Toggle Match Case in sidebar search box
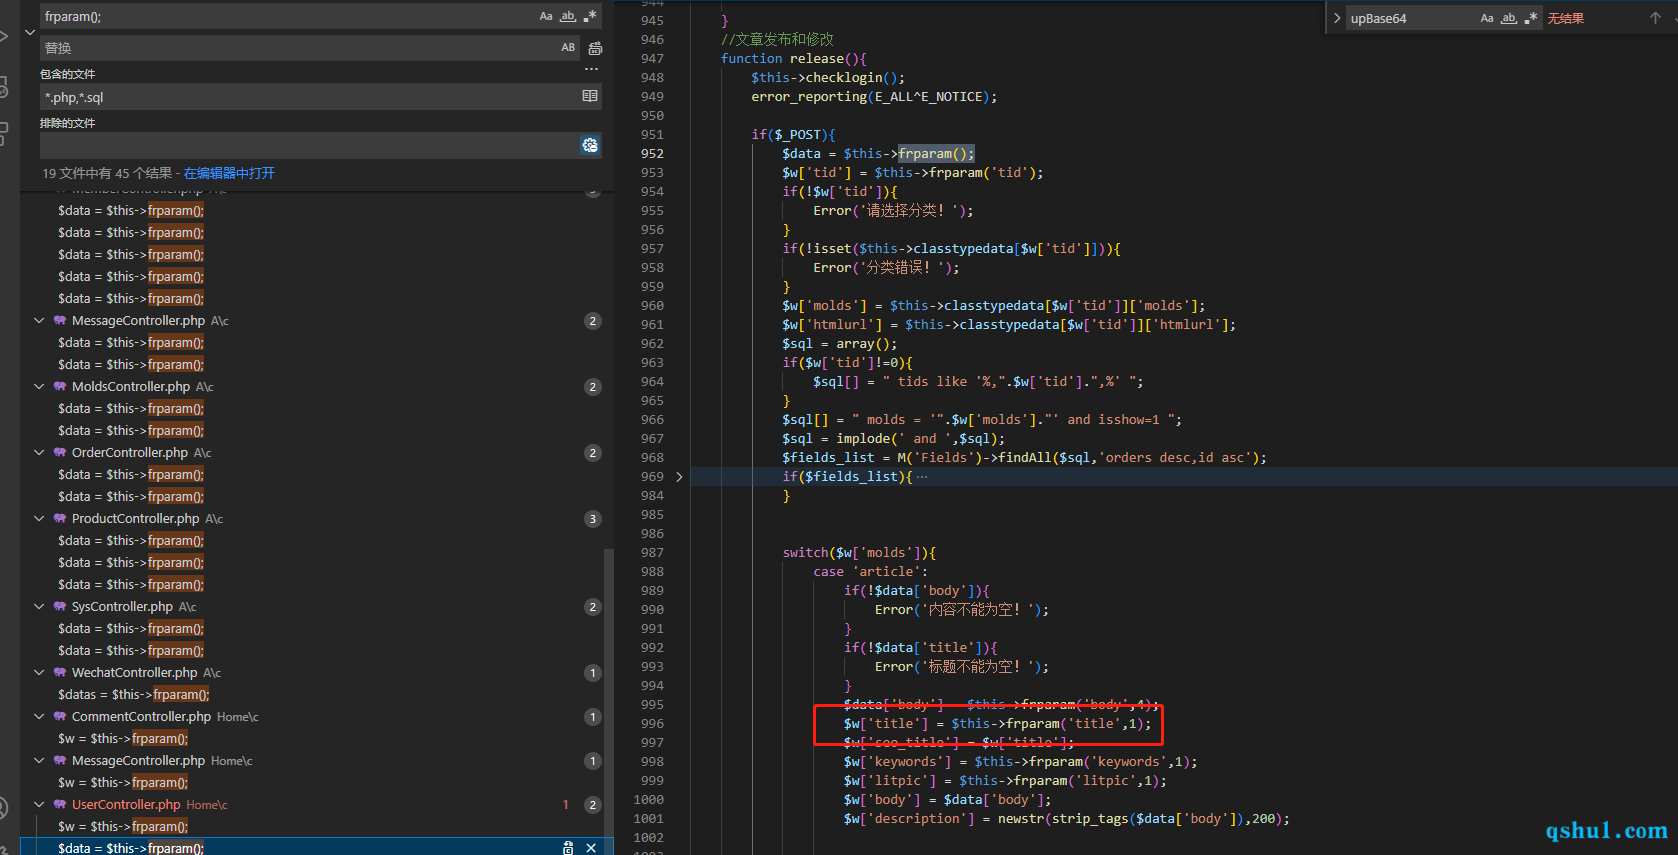 pyautogui.click(x=546, y=16)
